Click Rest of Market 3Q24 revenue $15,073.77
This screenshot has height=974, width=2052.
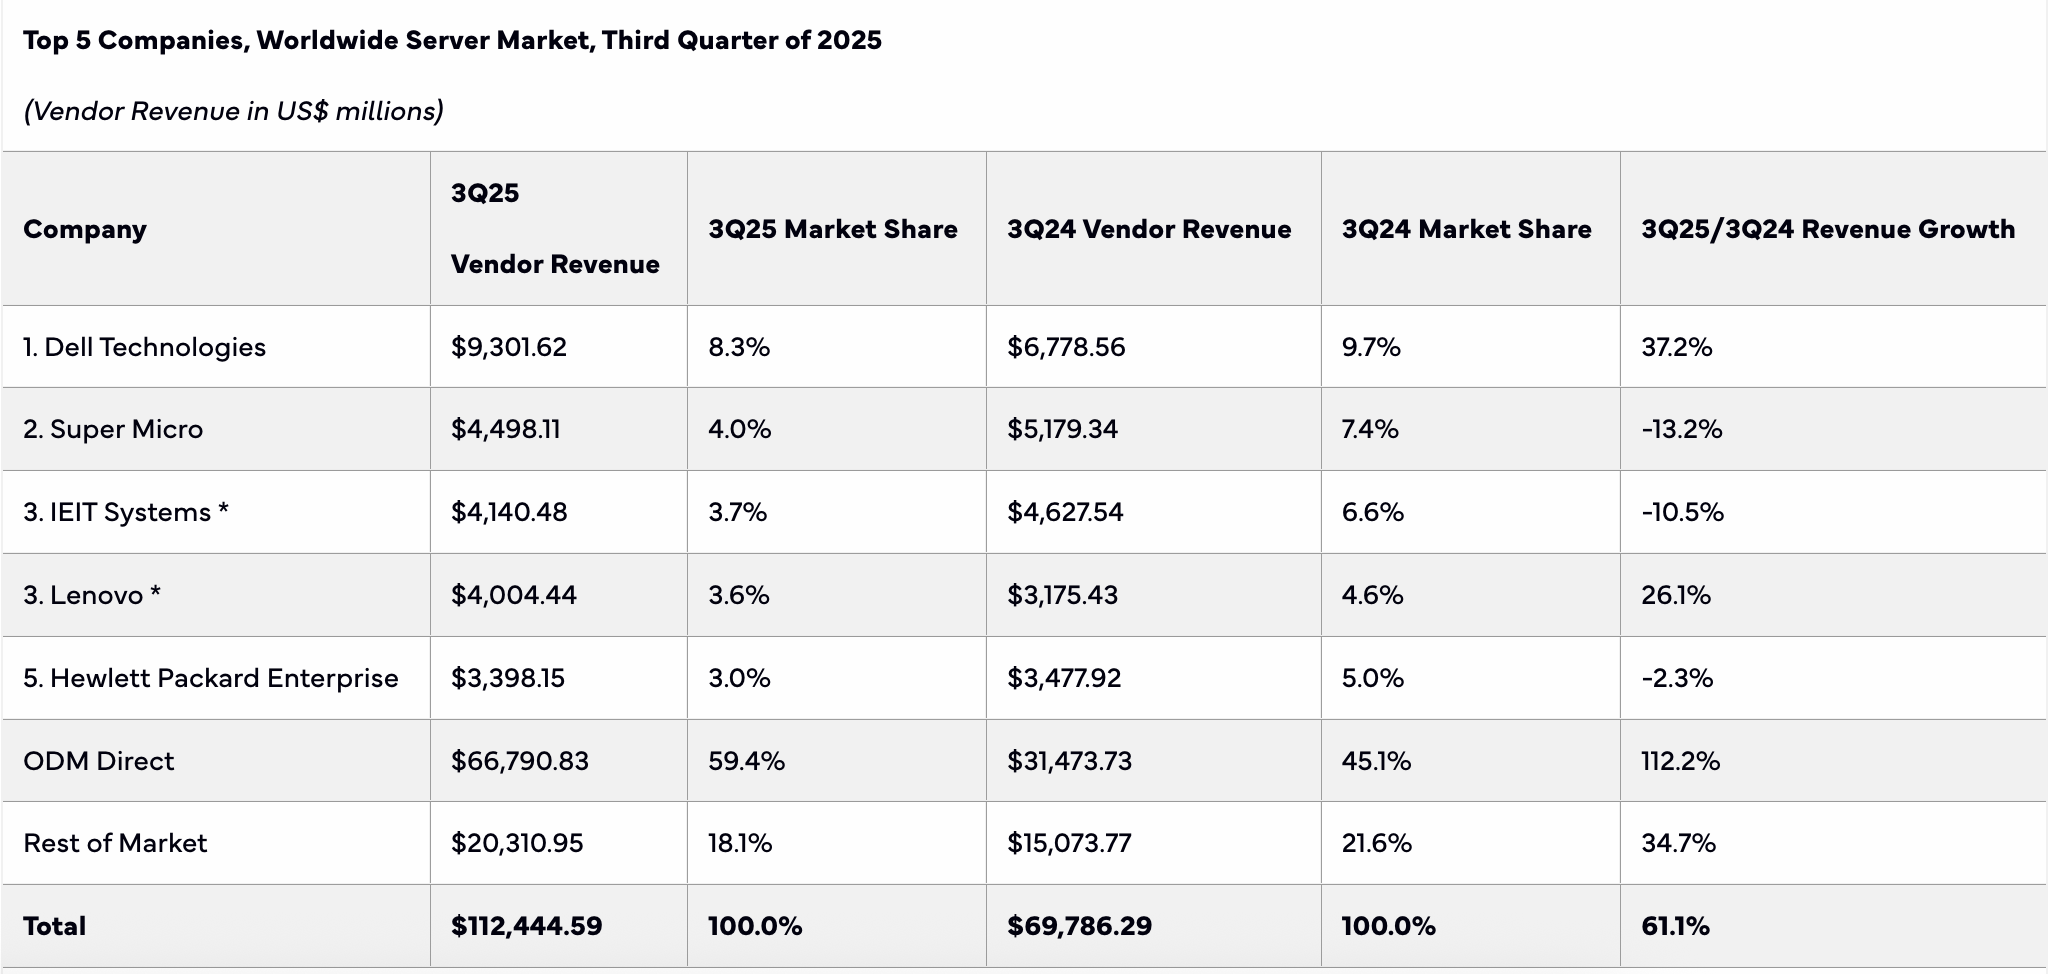click(x=1069, y=843)
